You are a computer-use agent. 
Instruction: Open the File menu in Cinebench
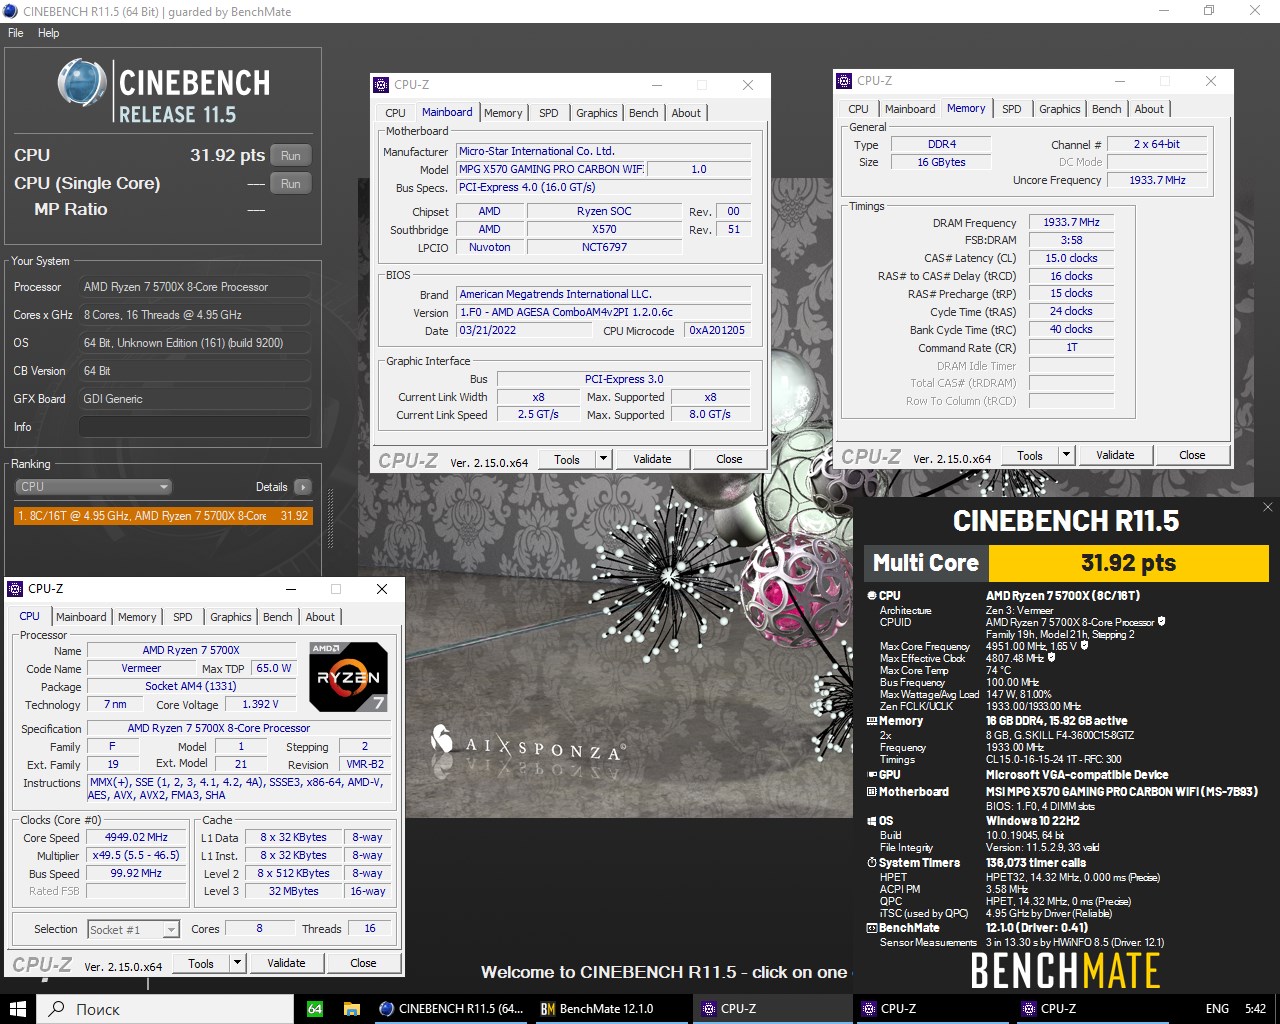16,33
